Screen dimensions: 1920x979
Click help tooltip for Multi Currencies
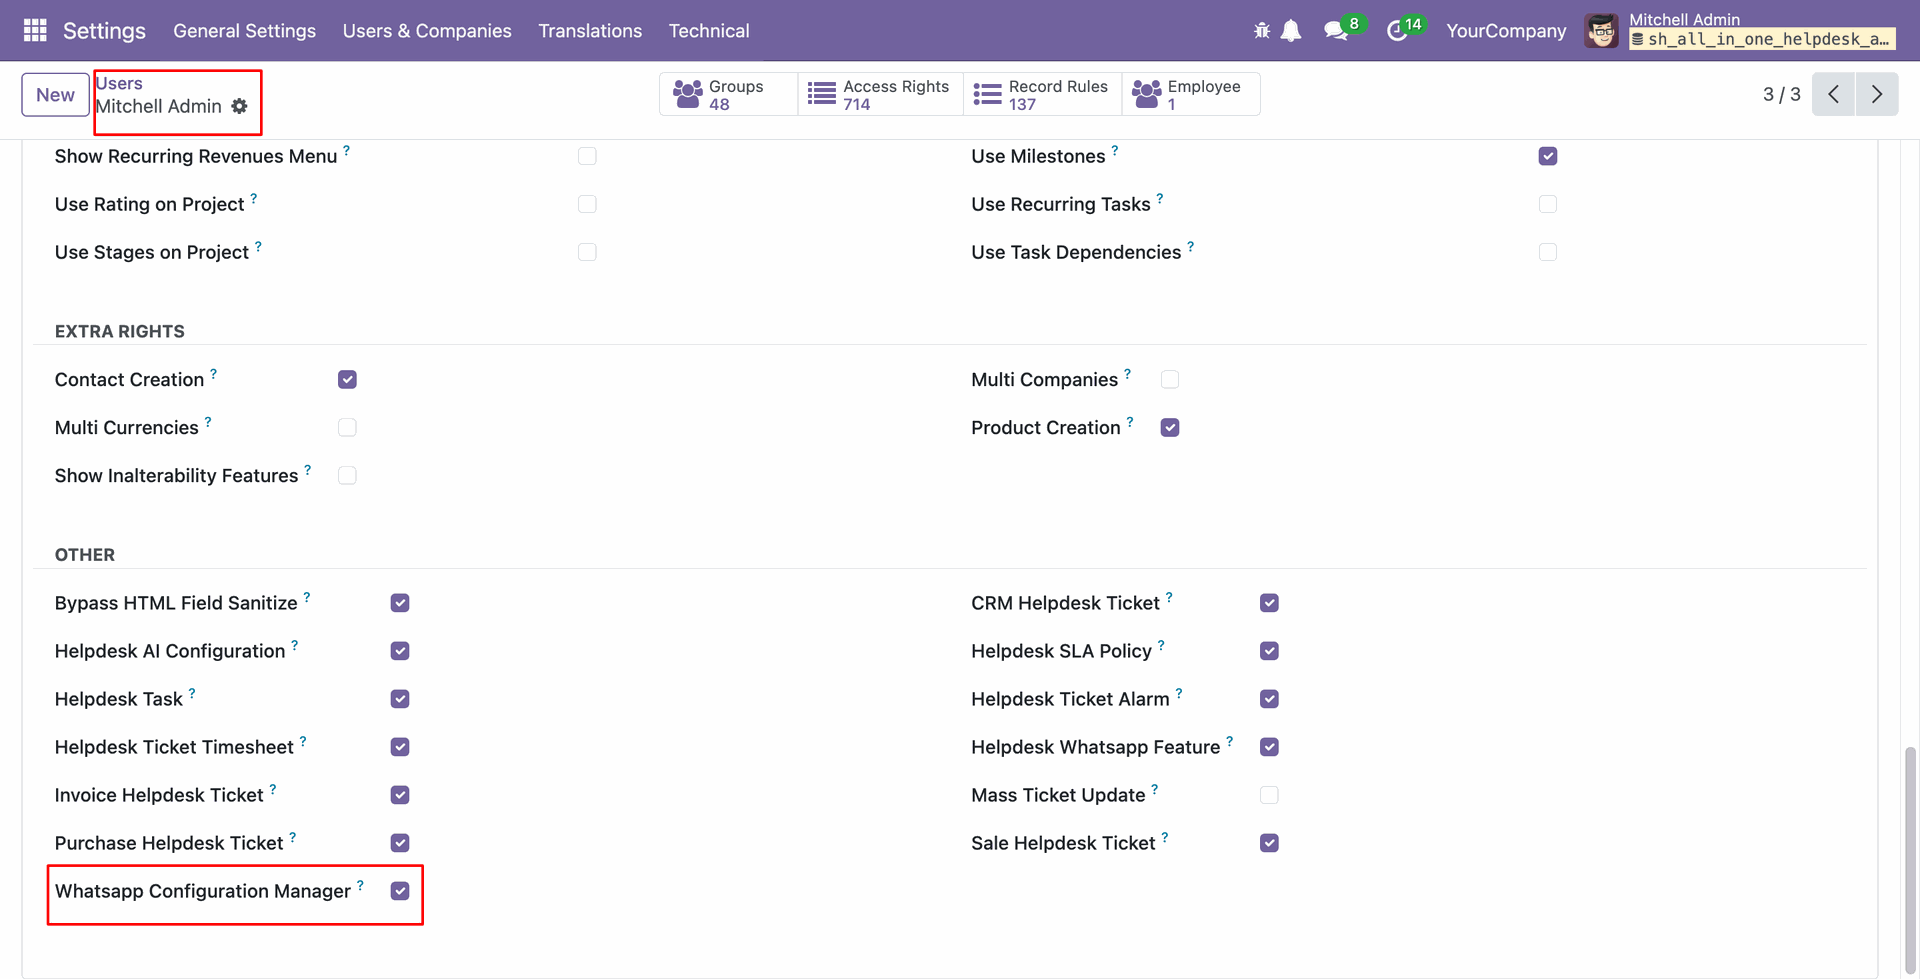[x=208, y=421]
